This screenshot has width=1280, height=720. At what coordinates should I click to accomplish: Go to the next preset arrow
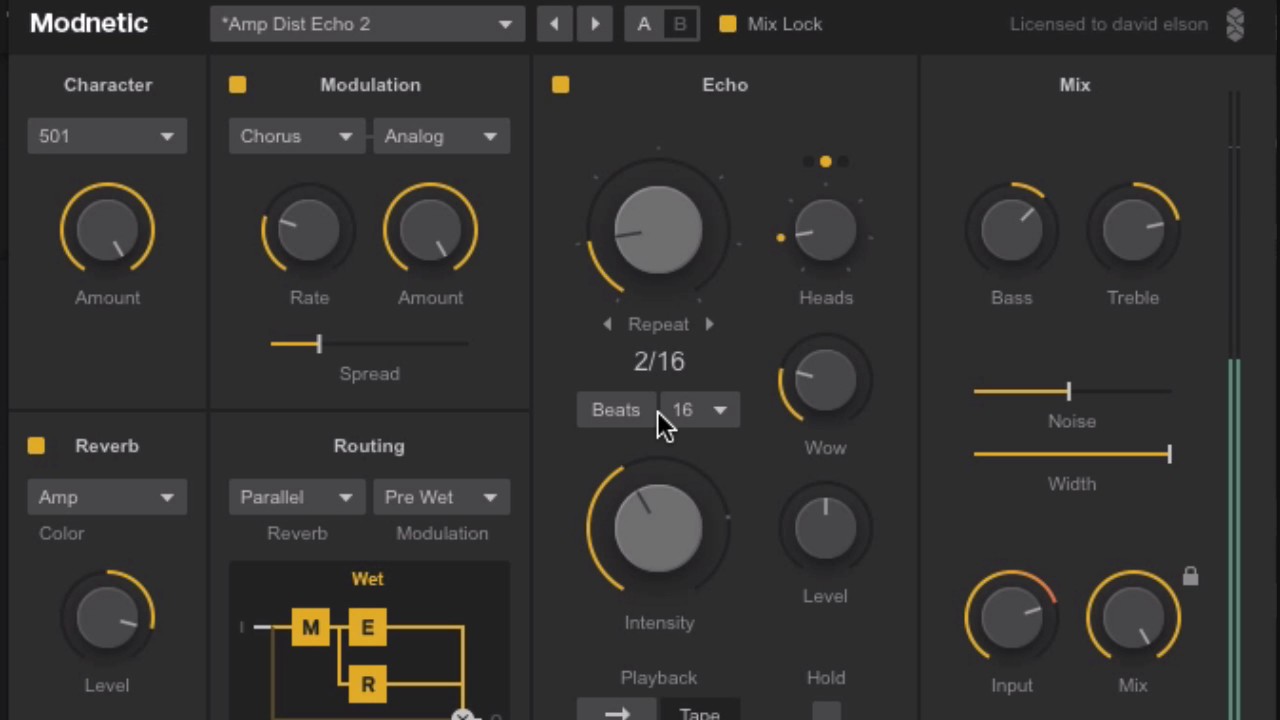tap(595, 24)
